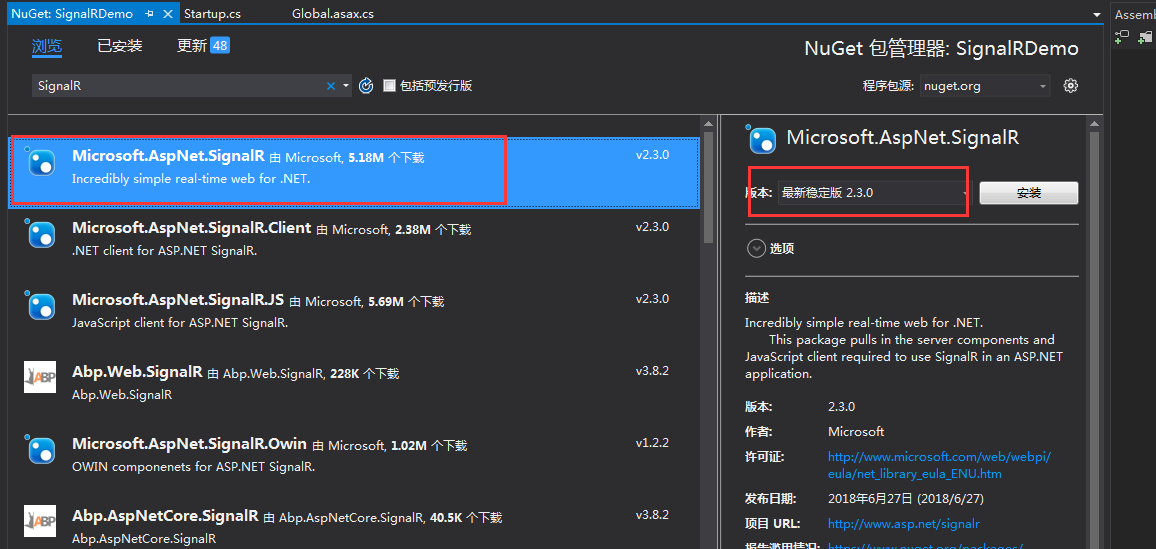Click the Microsoft.AspNet.SignalR.JS package icon

(x=41, y=305)
